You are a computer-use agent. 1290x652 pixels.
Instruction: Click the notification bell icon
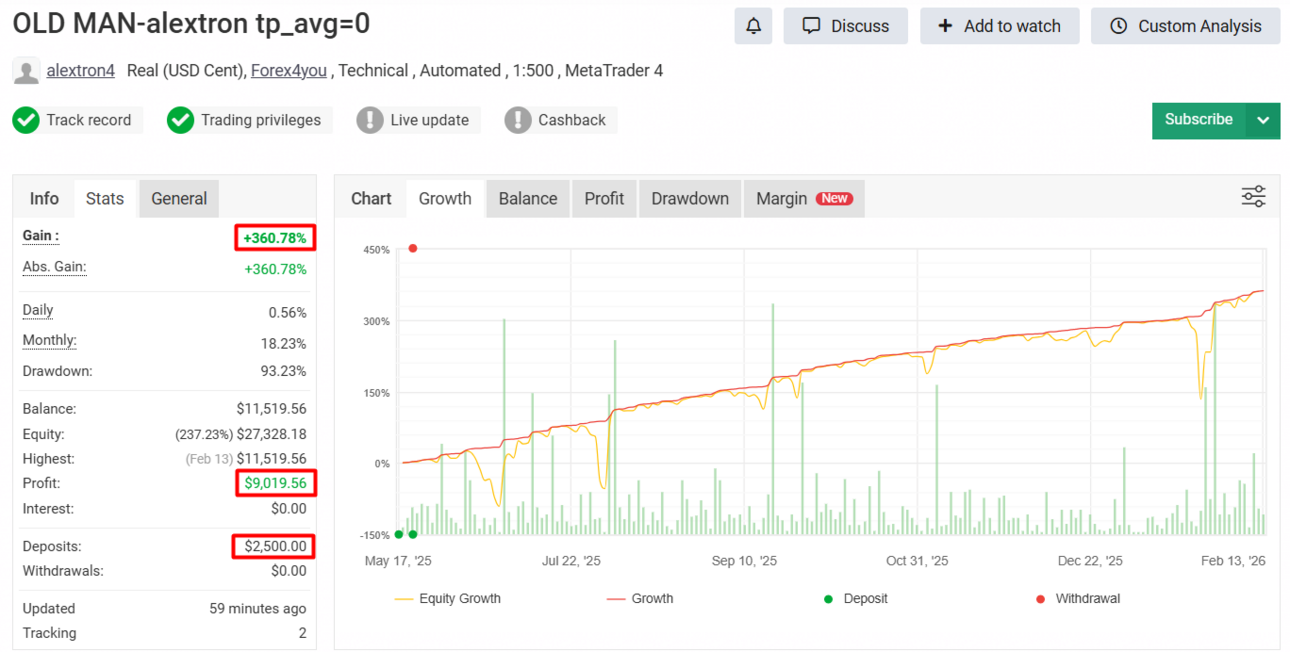pos(753,26)
